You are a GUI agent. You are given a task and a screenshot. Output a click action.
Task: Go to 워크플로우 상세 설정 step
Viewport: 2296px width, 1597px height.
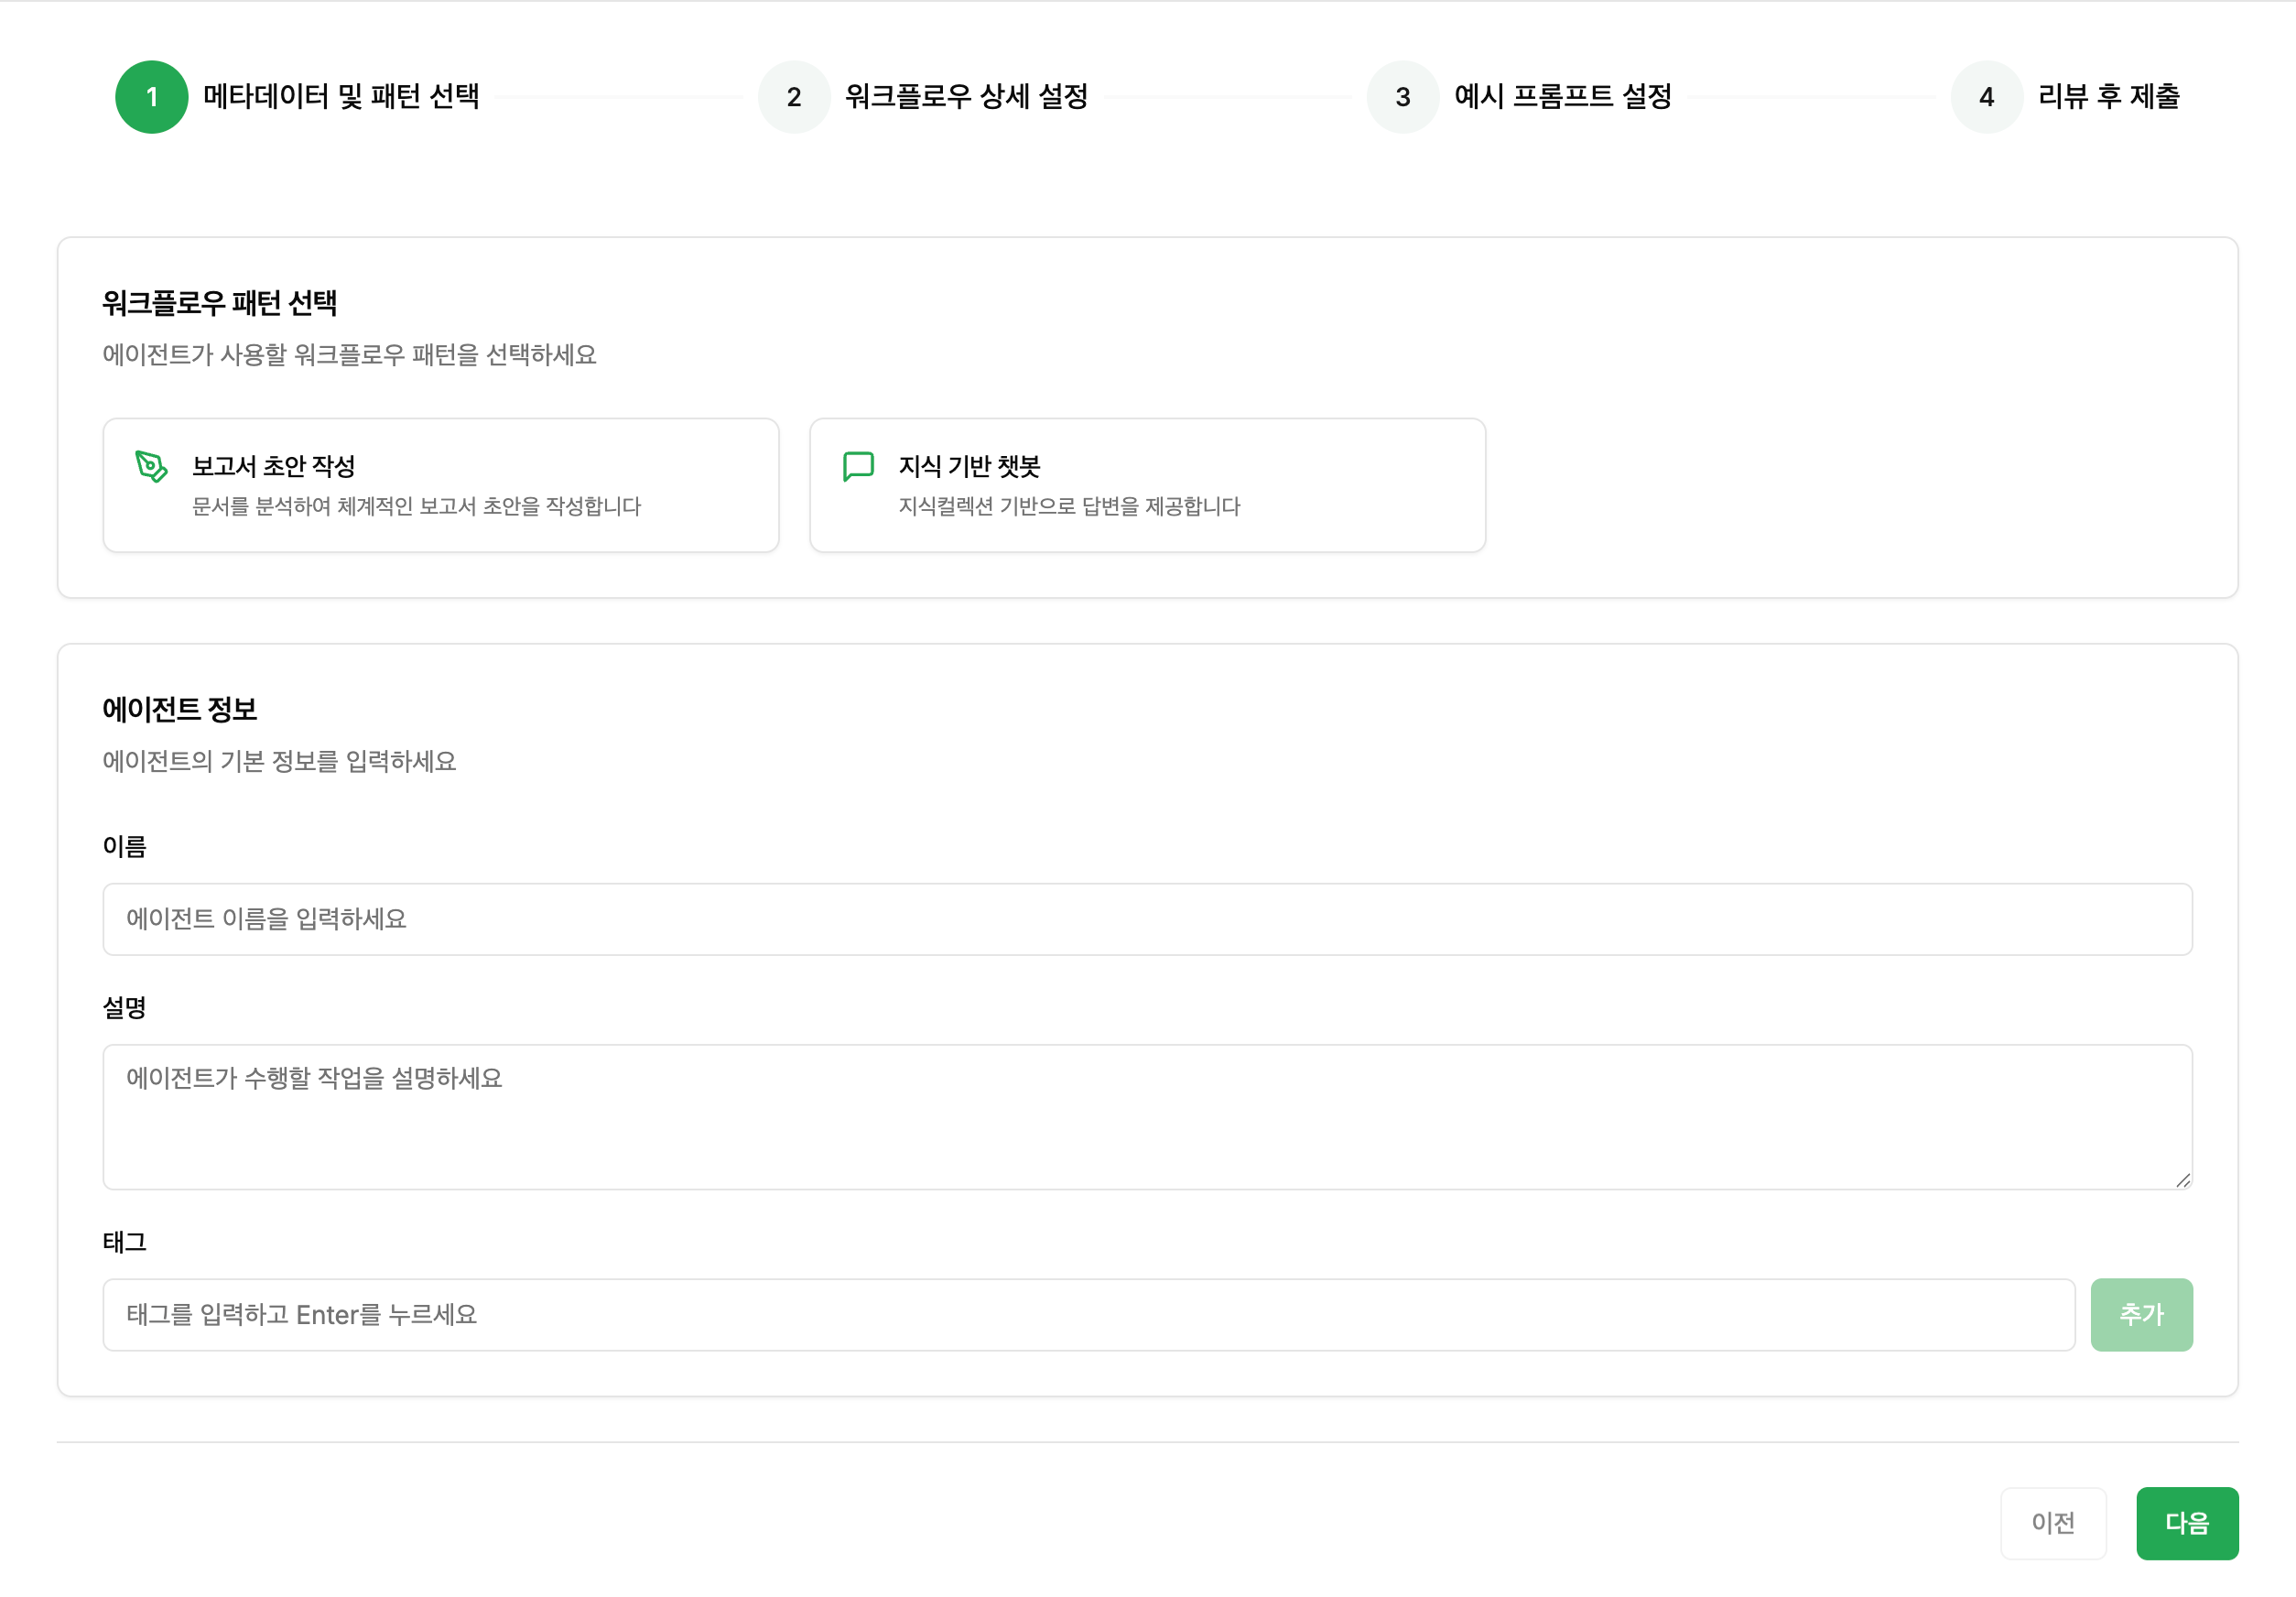tap(966, 97)
